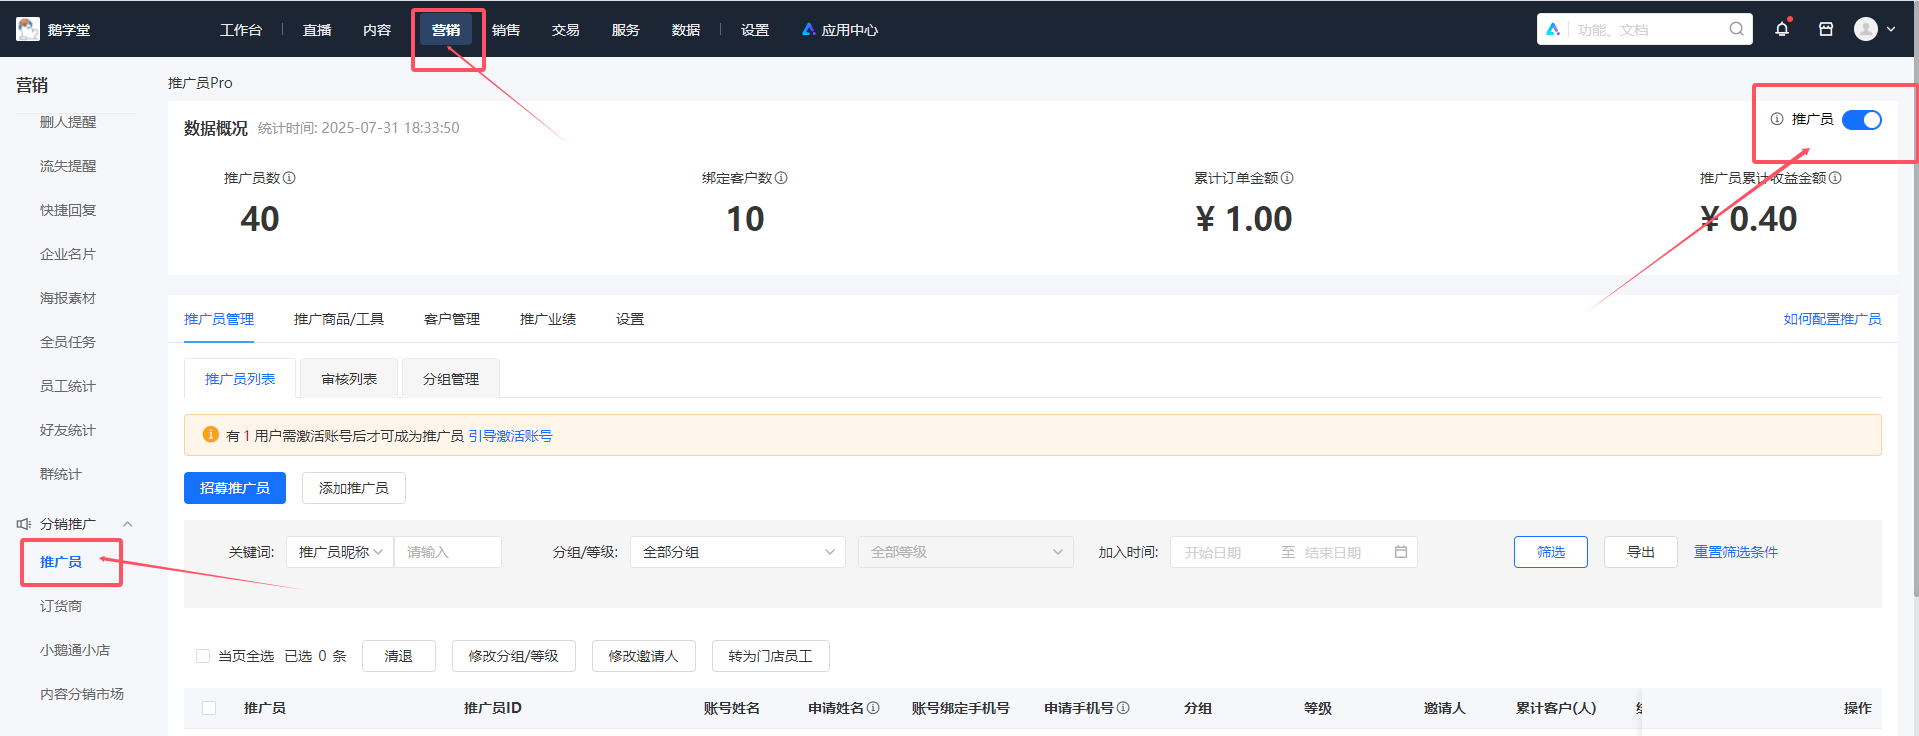1919x736 pixels.
Task: Open the 引导激活账号 link
Action: [x=510, y=436]
